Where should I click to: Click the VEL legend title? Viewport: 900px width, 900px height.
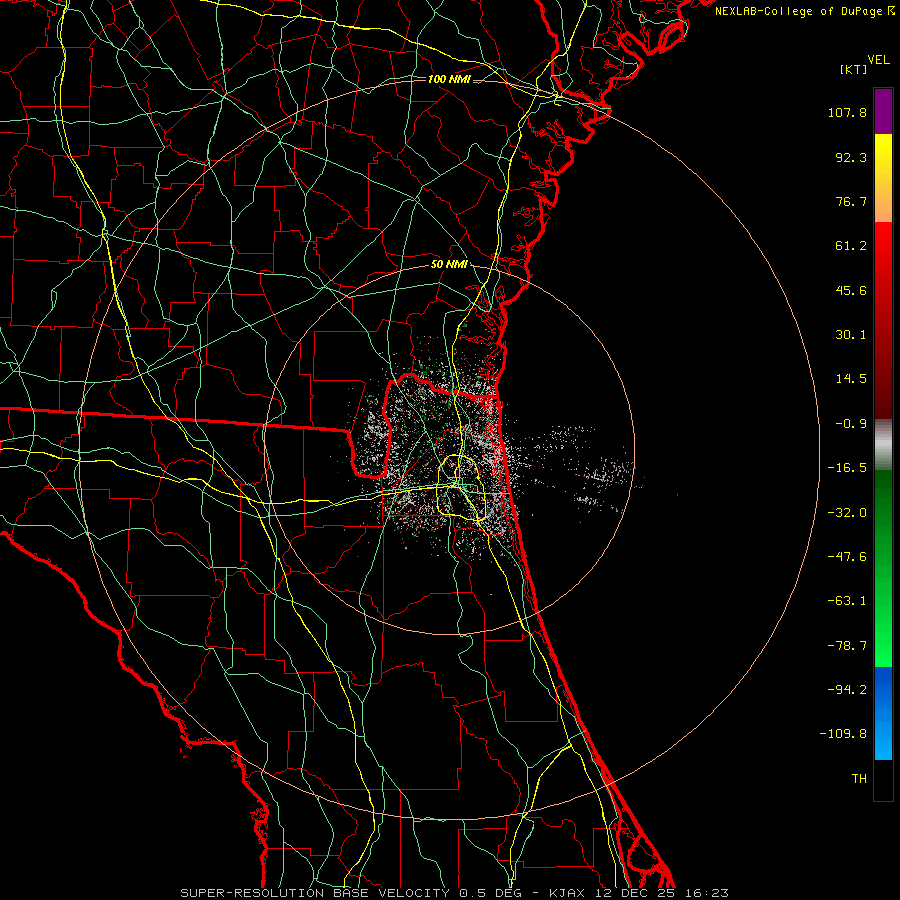click(878, 60)
